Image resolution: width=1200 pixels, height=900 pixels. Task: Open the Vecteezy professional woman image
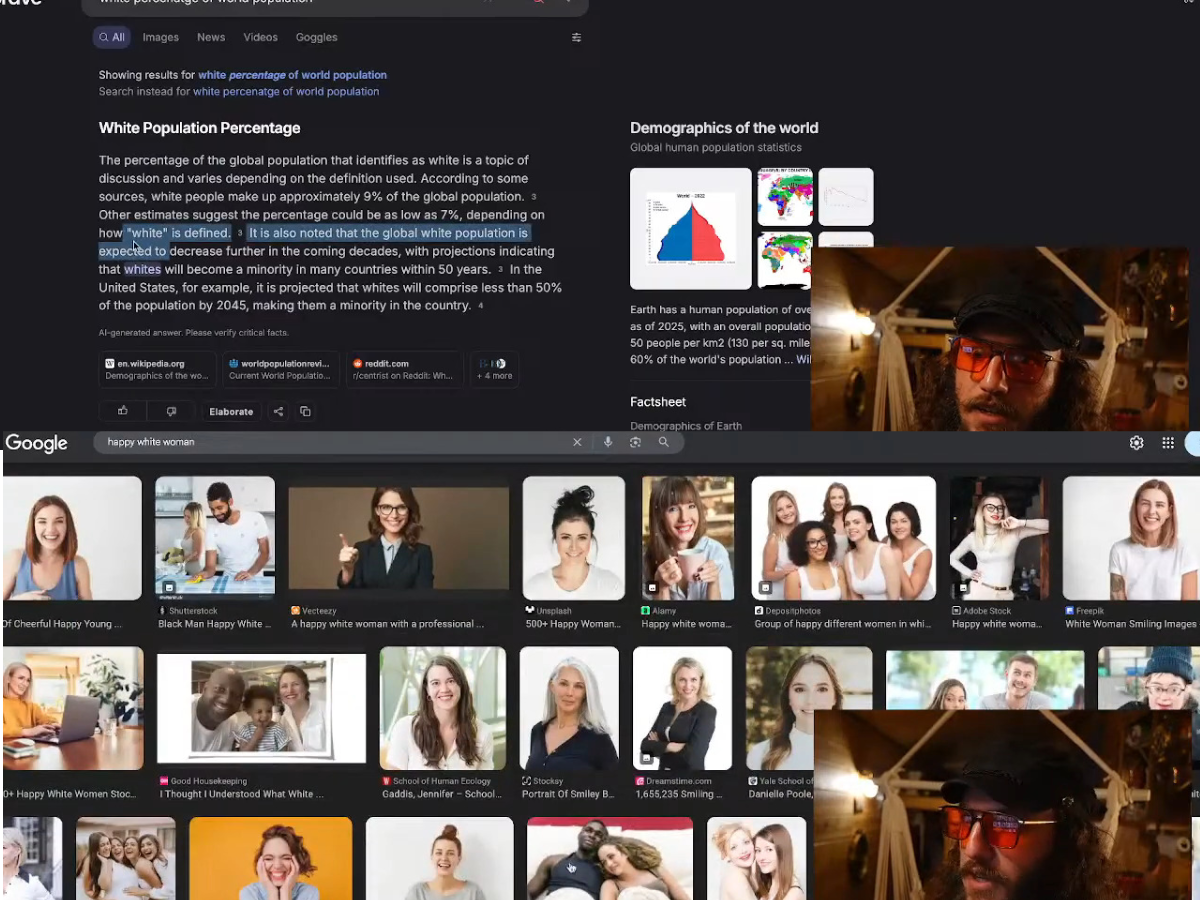398,538
